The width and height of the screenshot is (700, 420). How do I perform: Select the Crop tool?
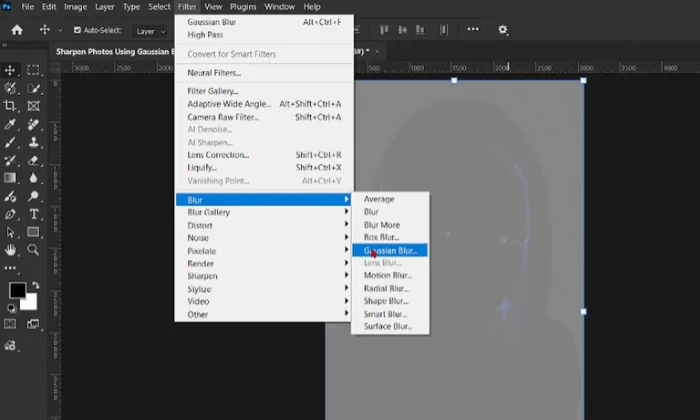(x=9, y=106)
